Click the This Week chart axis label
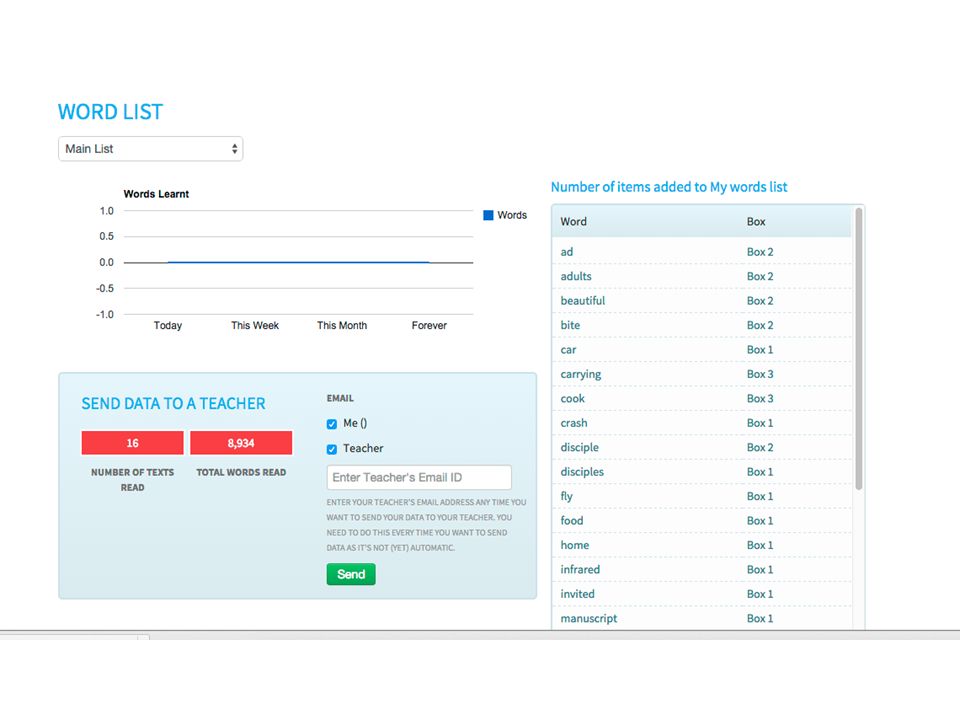Viewport: 960px width, 720px height. coord(255,325)
